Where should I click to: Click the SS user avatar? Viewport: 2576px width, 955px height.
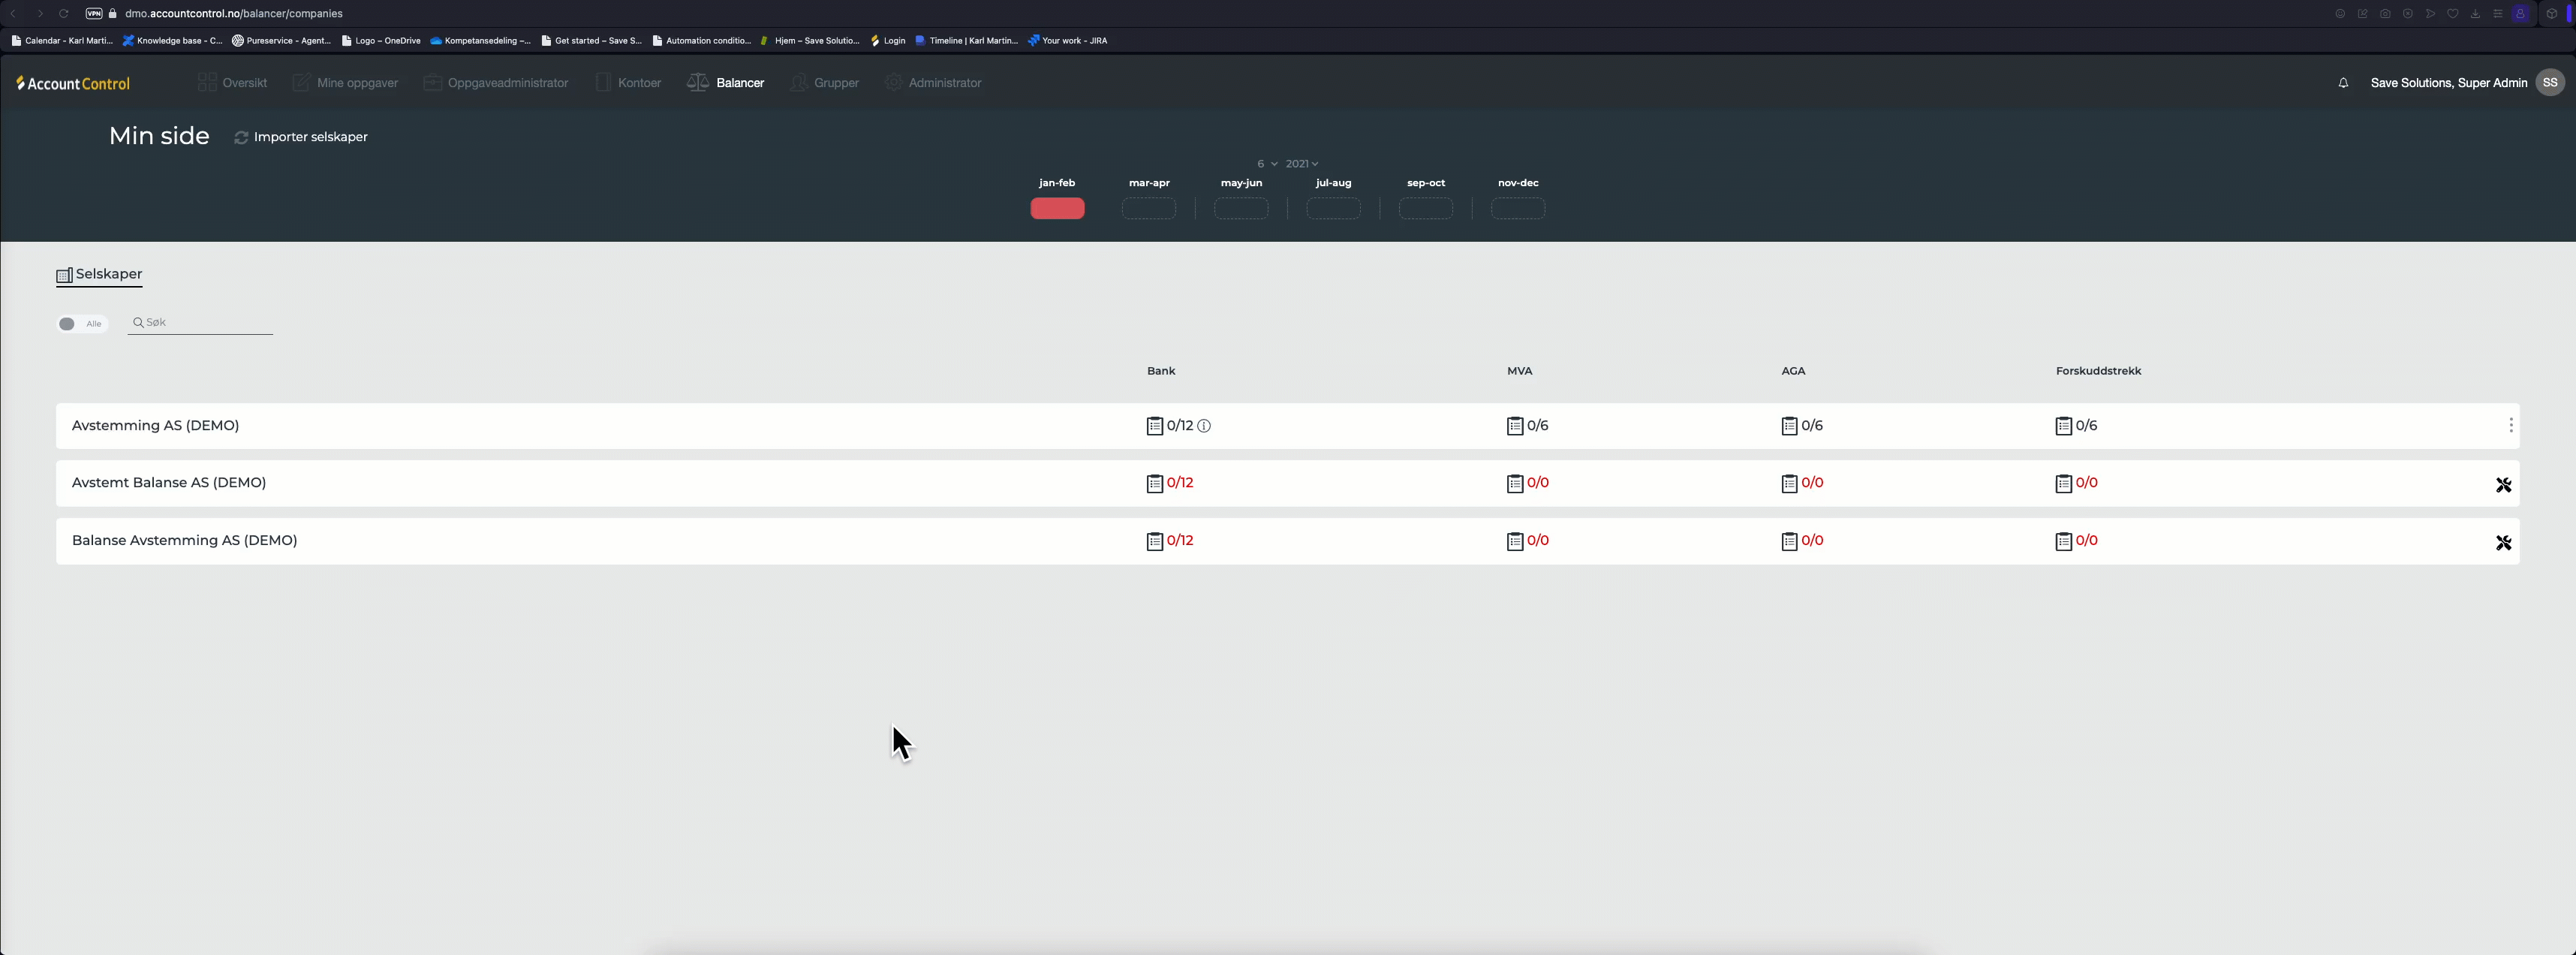click(x=2549, y=83)
